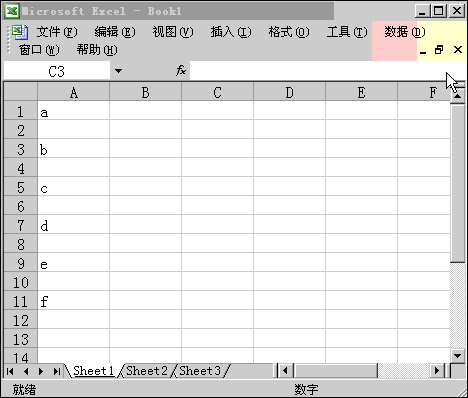The width and height of the screenshot is (468, 398).
Task: Open the 数据(D) menu
Action: (405, 32)
